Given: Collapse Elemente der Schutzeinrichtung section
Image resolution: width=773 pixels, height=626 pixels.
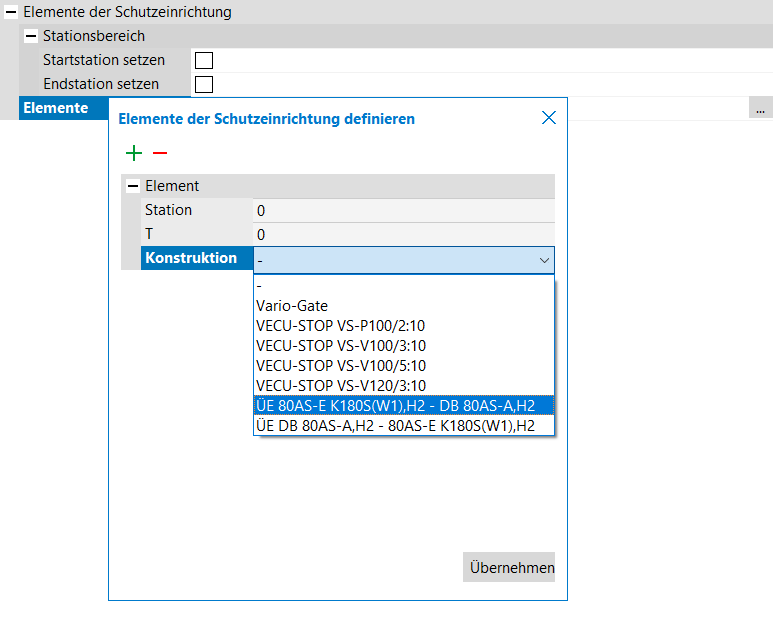Looking at the screenshot, I should coord(11,13).
